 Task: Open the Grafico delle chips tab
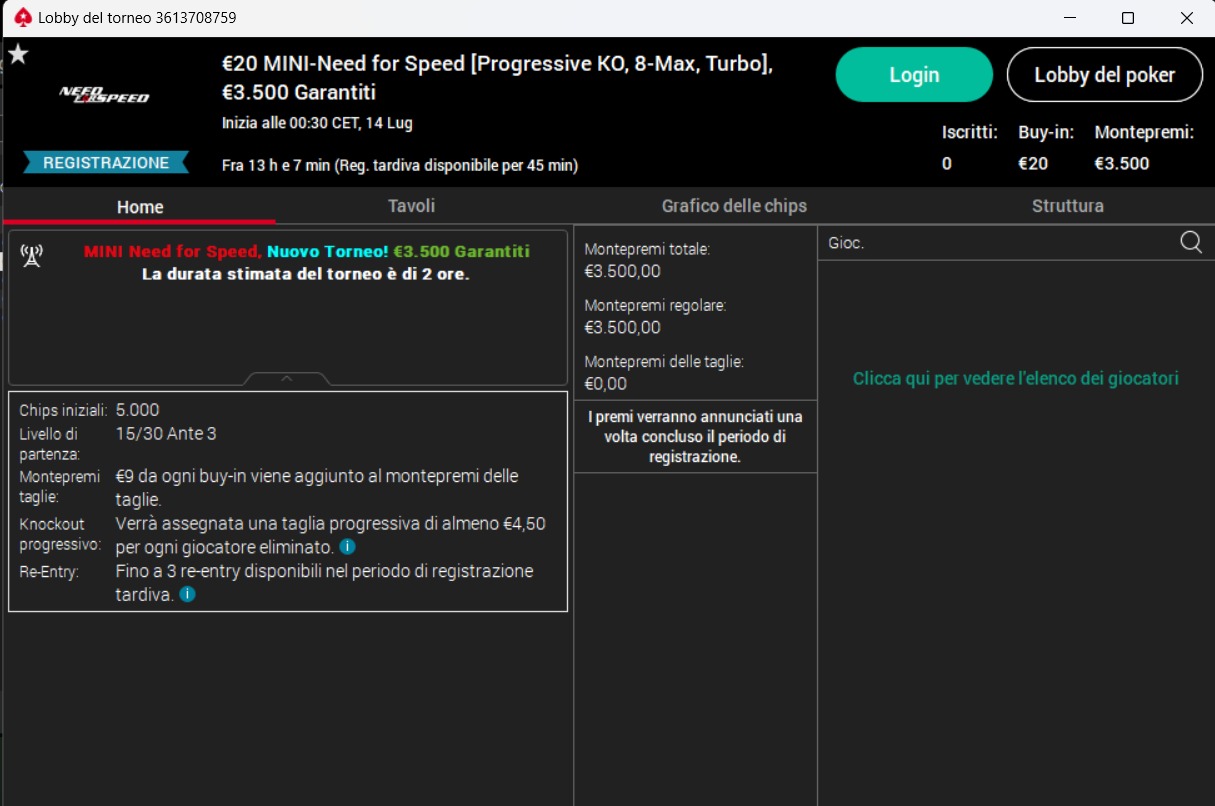point(734,206)
